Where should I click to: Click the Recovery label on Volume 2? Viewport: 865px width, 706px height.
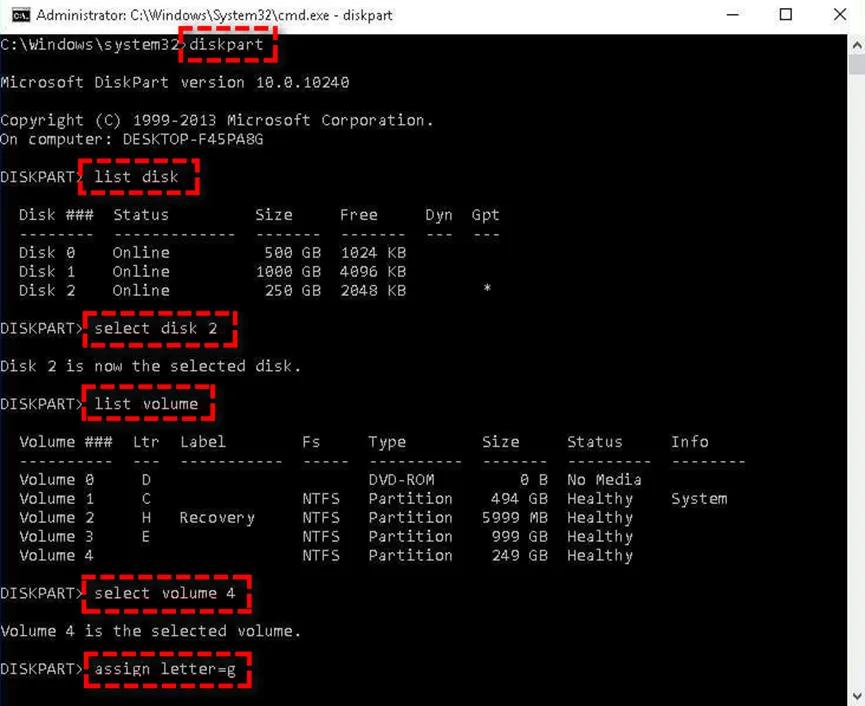[217, 518]
